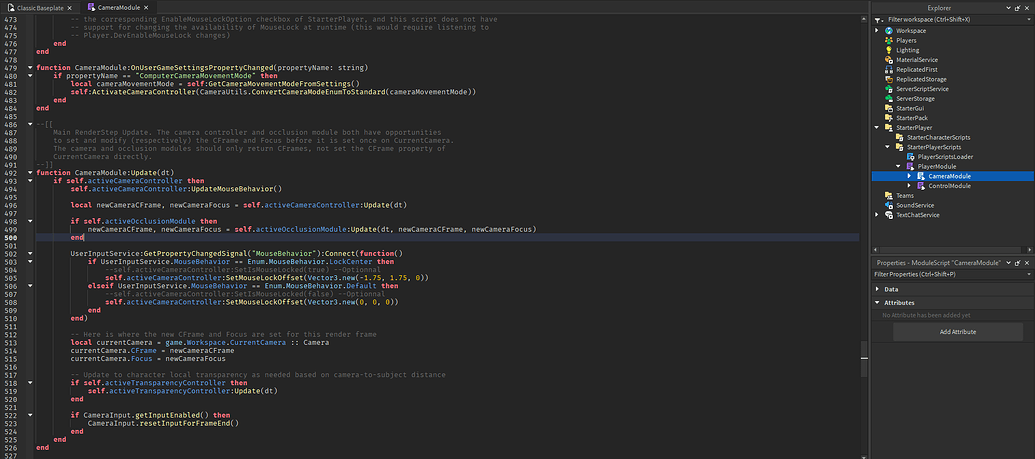
Task: Click the Add Attribute button
Action: (x=958, y=332)
